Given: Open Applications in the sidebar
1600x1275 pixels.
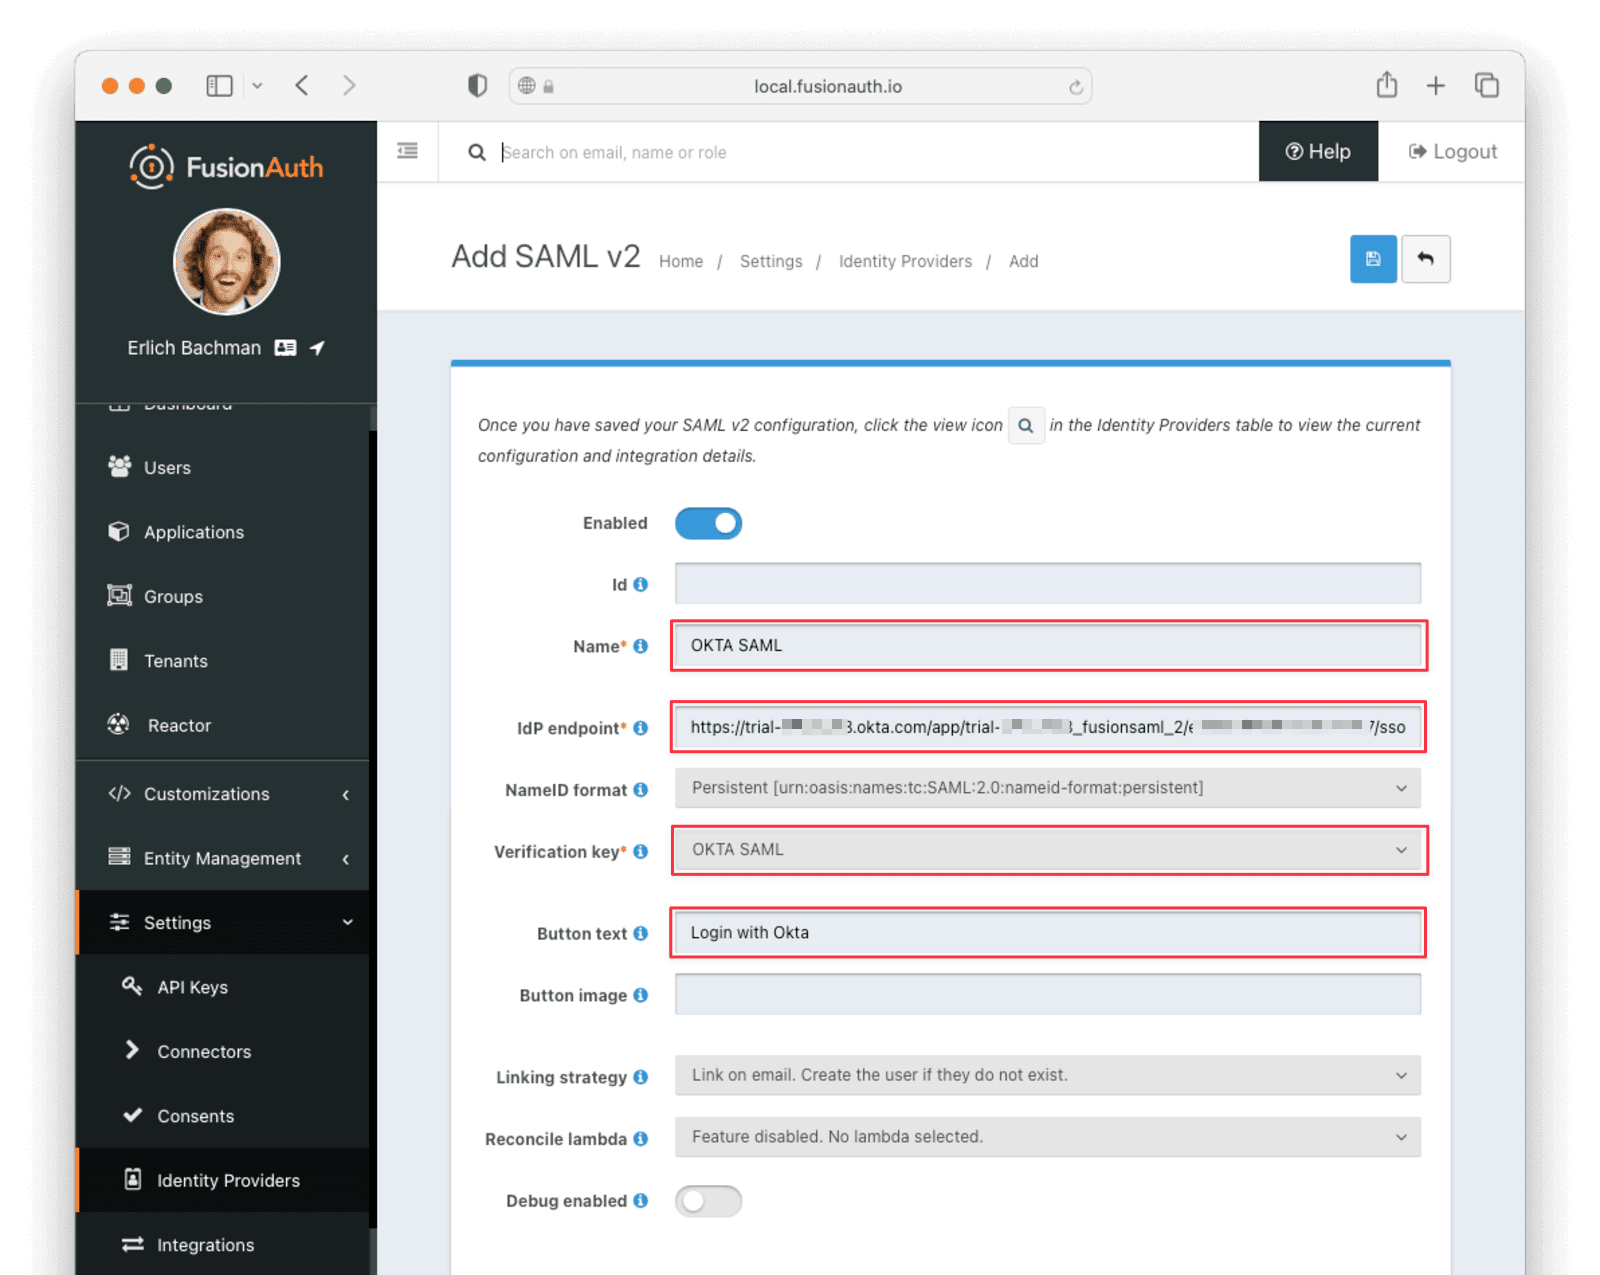Looking at the screenshot, I should pyautogui.click(x=223, y=532).
